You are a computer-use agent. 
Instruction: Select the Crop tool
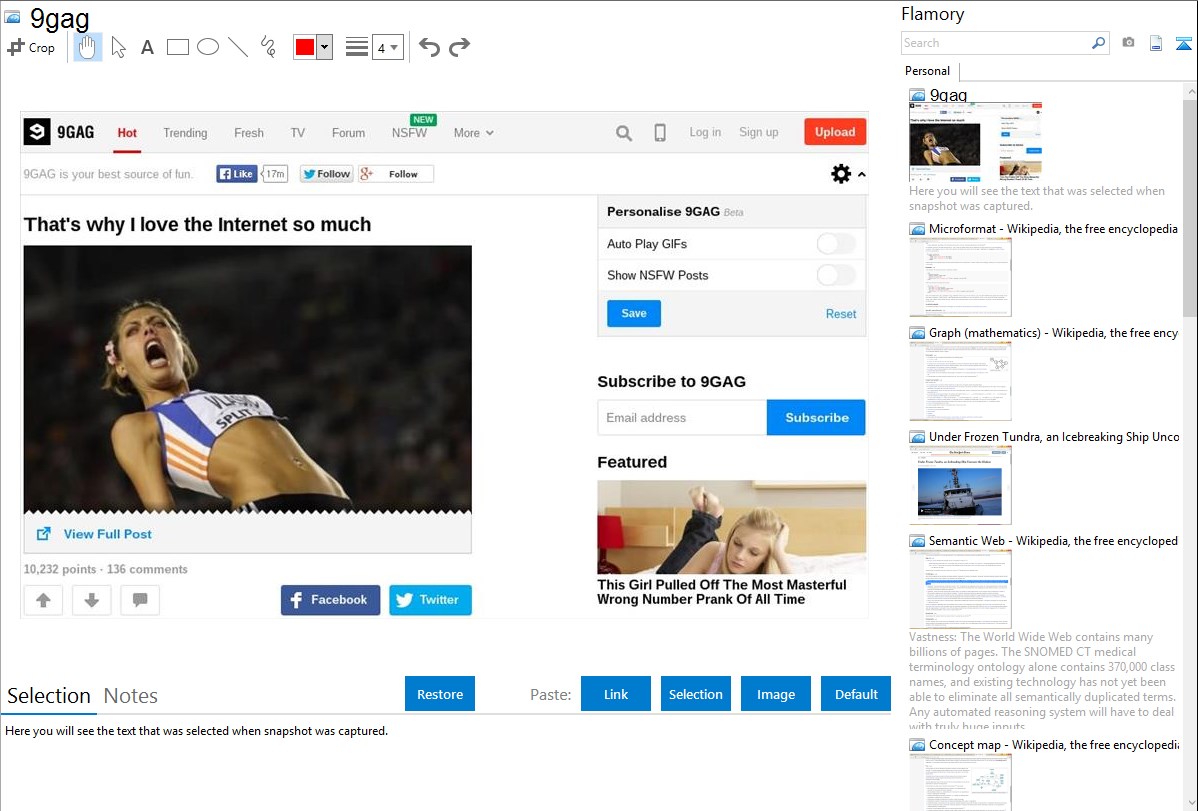coord(31,47)
